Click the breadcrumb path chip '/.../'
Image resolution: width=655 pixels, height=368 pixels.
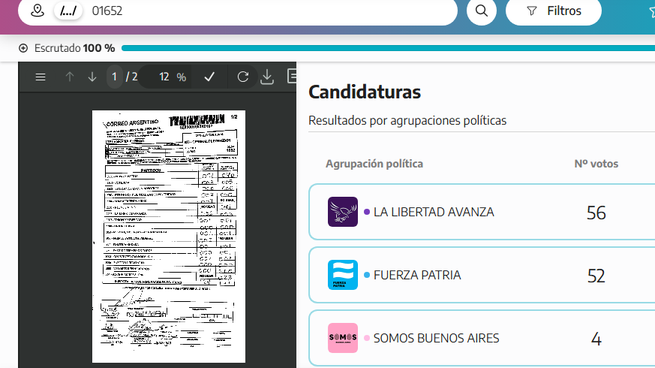coord(68,11)
